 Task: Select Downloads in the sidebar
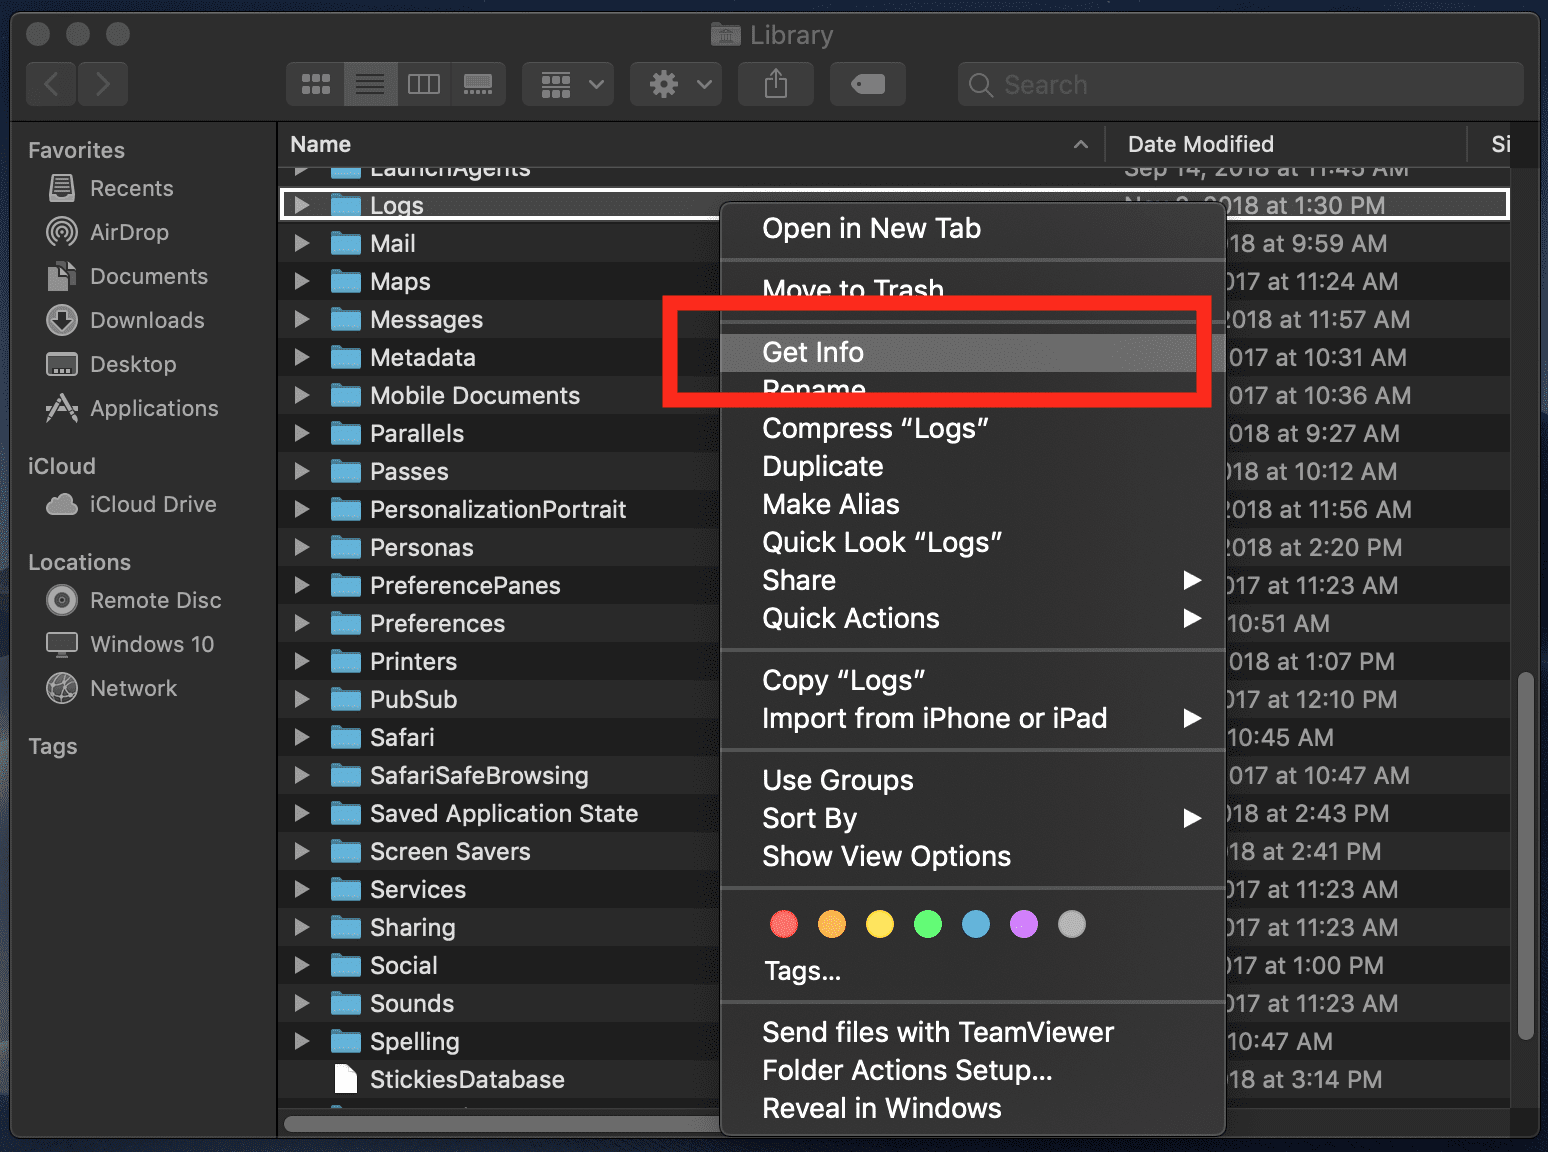(145, 320)
